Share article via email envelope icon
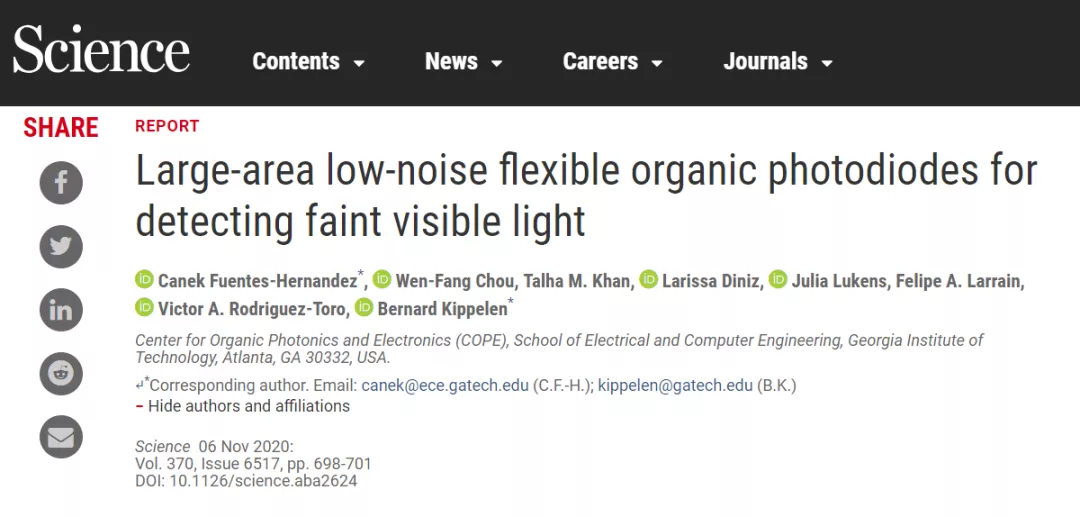Image resolution: width=1080 pixels, height=517 pixels. pos(61,437)
